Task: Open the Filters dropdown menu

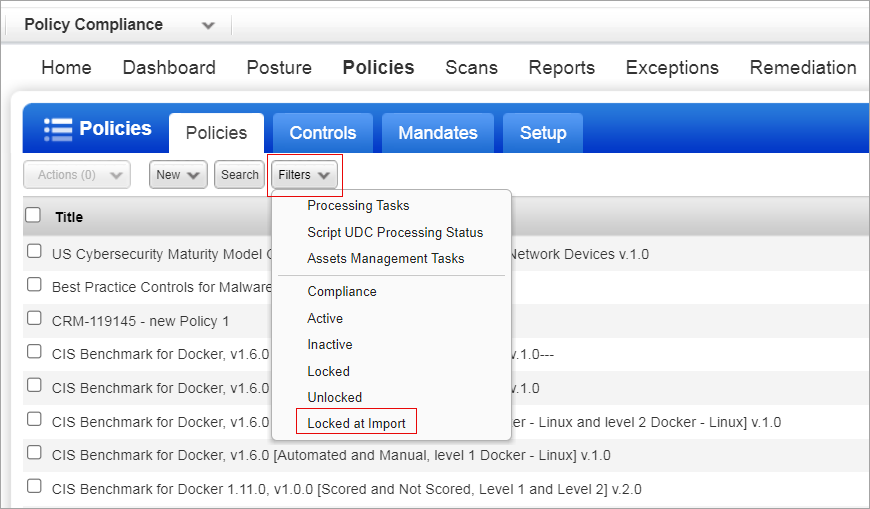Action: 305,175
